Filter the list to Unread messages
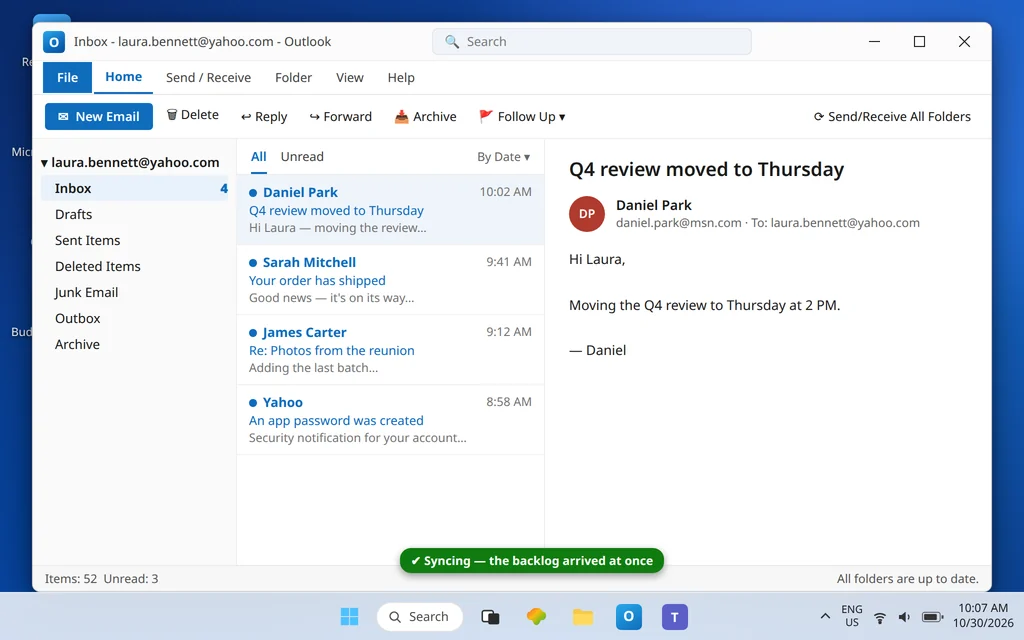1024x640 pixels. coord(302,157)
